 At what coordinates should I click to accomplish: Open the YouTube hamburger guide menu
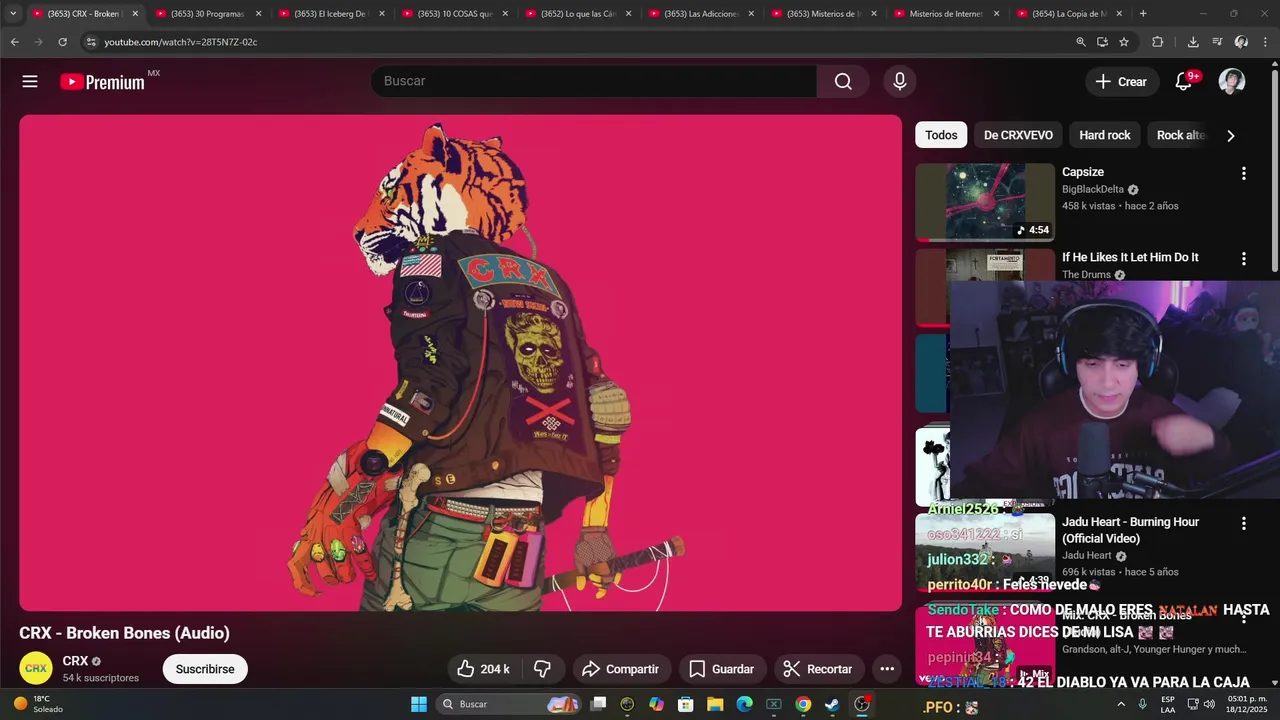(x=30, y=82)
